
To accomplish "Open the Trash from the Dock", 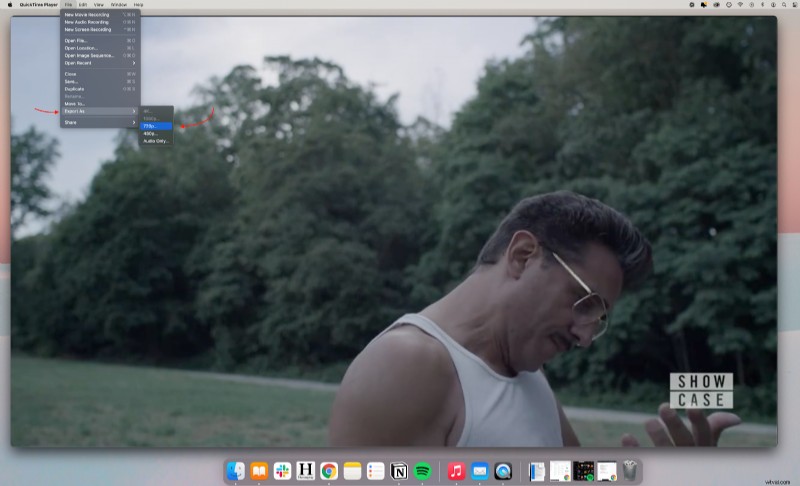I will click(x=630, y=471).
